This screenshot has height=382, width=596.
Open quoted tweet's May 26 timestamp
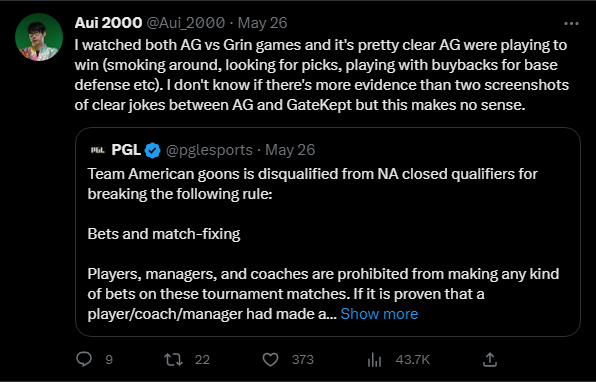pos(290,150)
